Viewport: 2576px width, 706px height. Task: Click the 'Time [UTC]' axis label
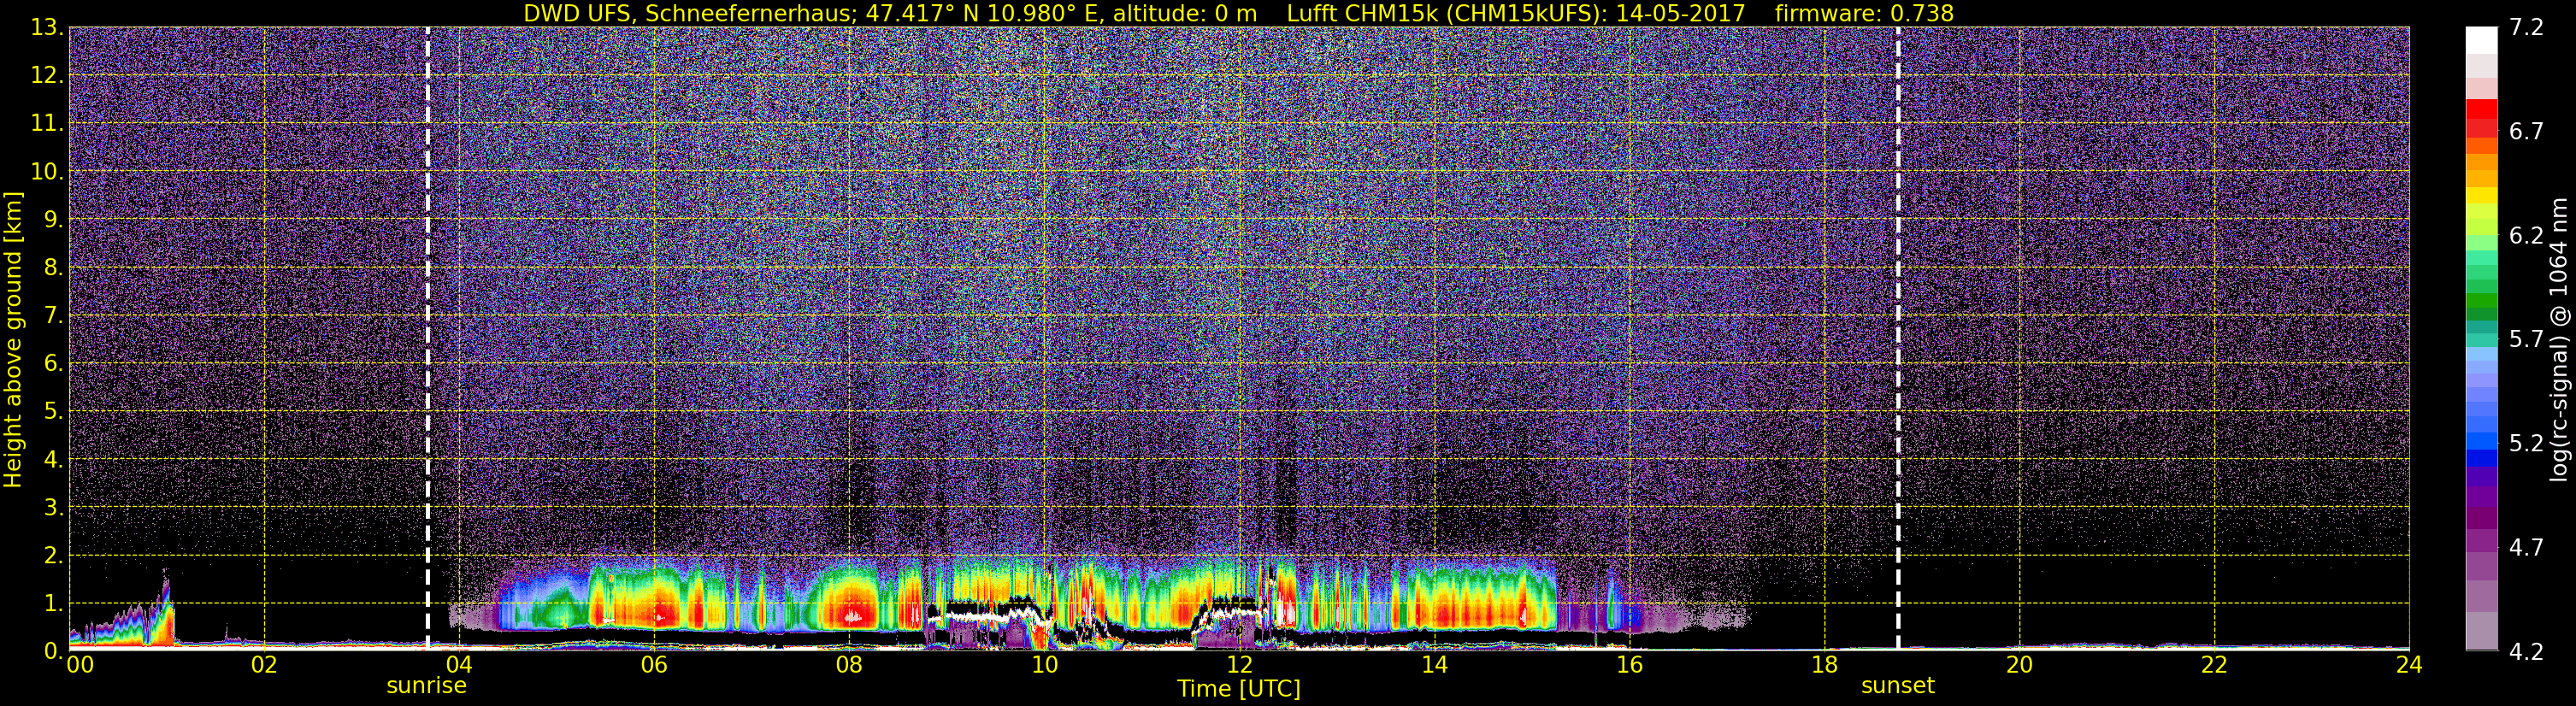pos(1238,689)
